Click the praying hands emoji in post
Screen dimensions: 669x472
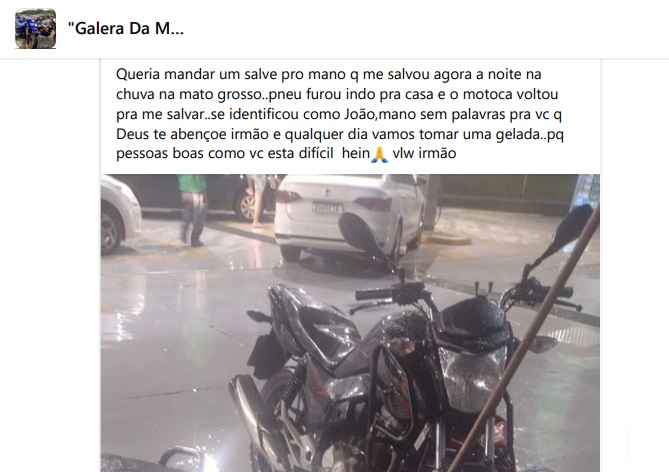pos(379,154)
